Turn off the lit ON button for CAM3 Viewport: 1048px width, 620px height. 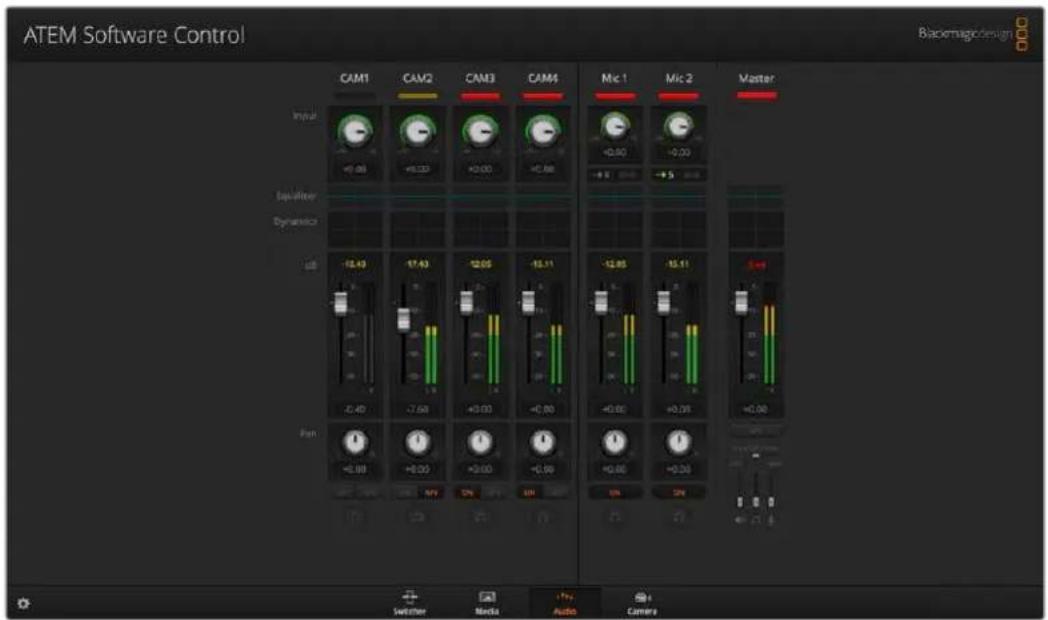[x=468, y=492]
